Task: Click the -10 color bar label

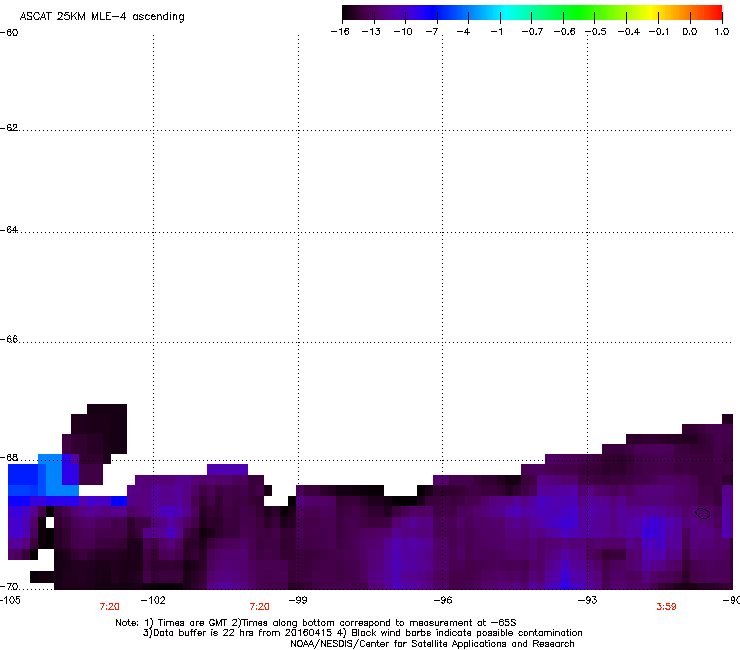Action: pyautogui.click(x=403, y=32)
